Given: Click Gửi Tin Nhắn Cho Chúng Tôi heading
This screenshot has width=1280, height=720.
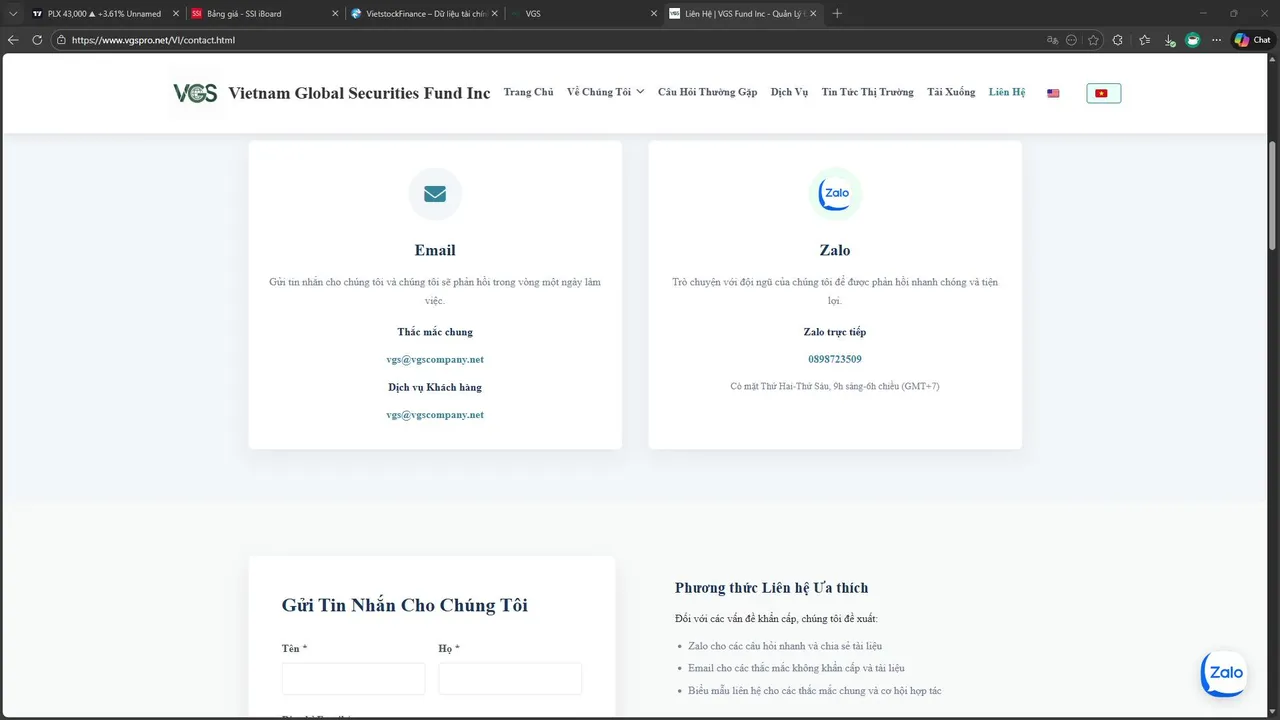Looking at the screenshot, I should pos(405,605).
